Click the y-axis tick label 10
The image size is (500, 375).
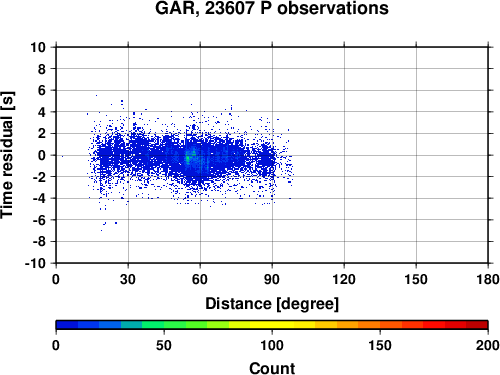coord(38,47)
